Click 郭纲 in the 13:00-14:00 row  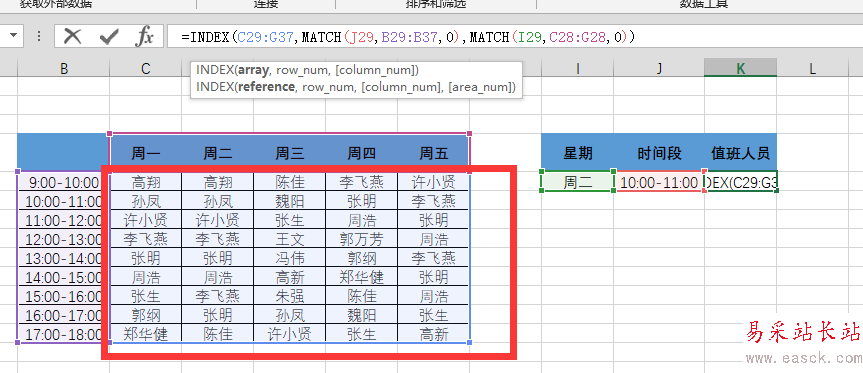[x=362, y=258]
